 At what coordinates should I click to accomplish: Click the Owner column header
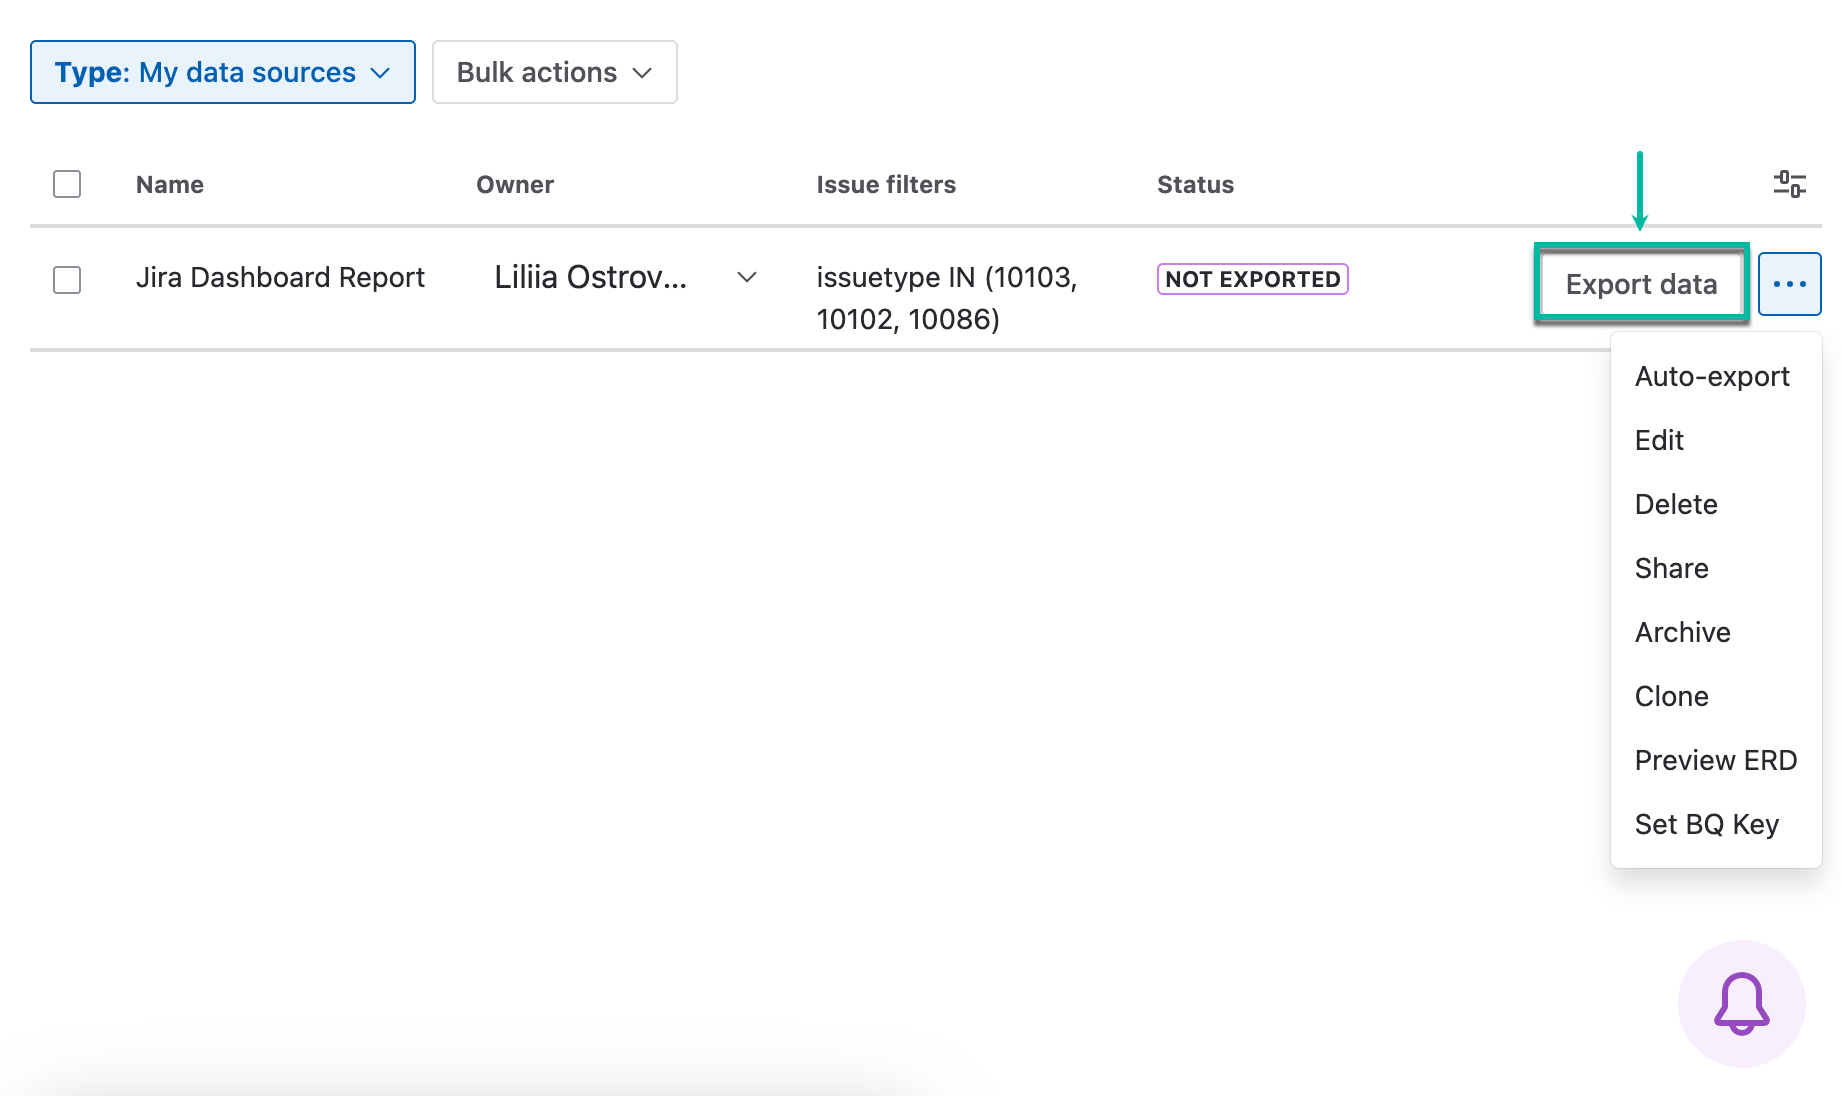pos(515,185)
